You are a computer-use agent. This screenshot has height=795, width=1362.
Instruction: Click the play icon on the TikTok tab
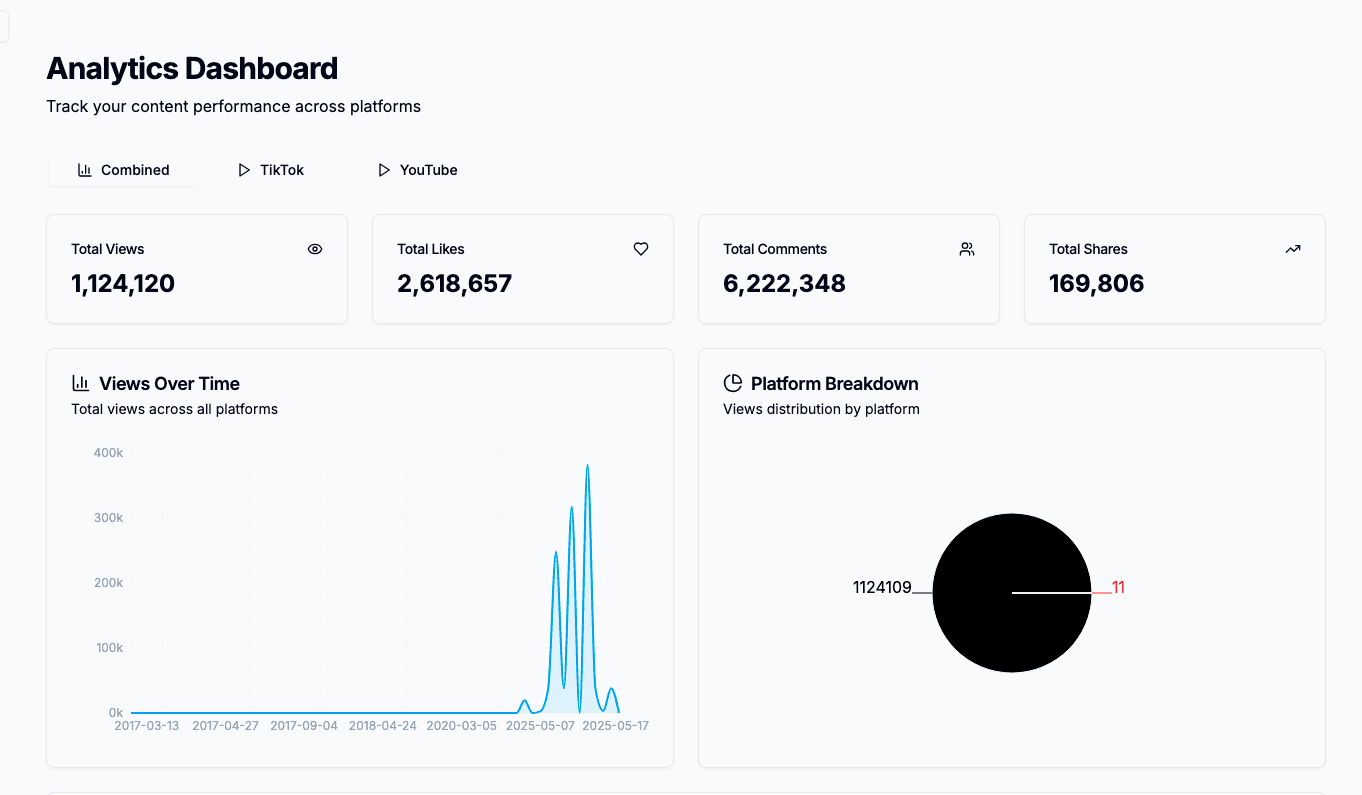coord(244,170)
